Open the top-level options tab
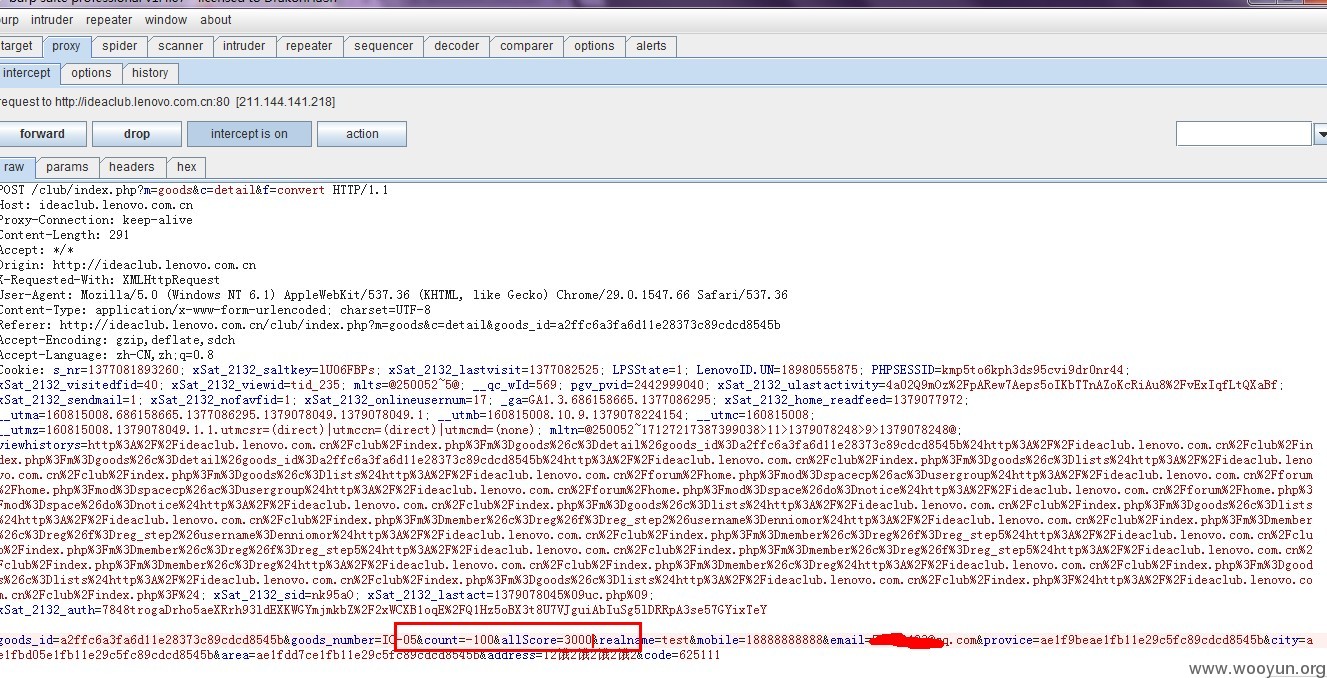This screenshot has width=1327, height=678. click(594, 46)
